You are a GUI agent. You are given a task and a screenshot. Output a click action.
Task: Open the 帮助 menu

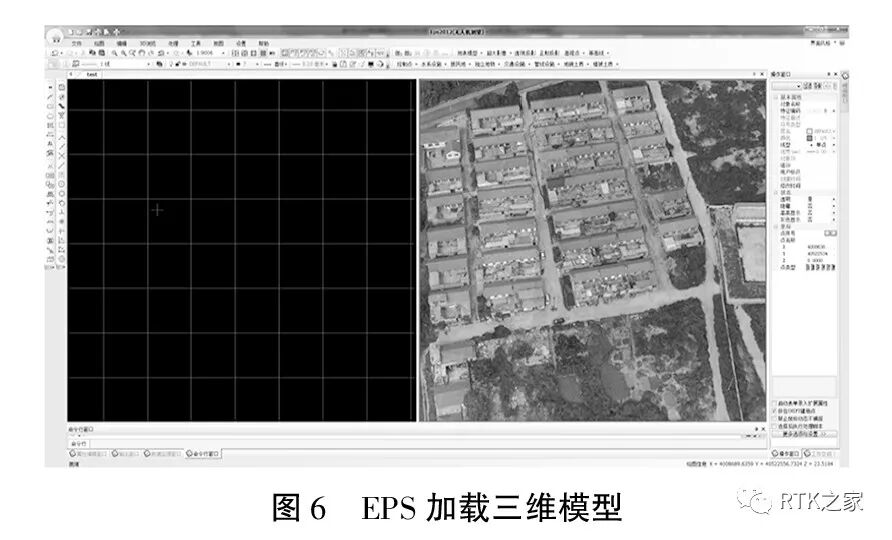pos(263,43)
